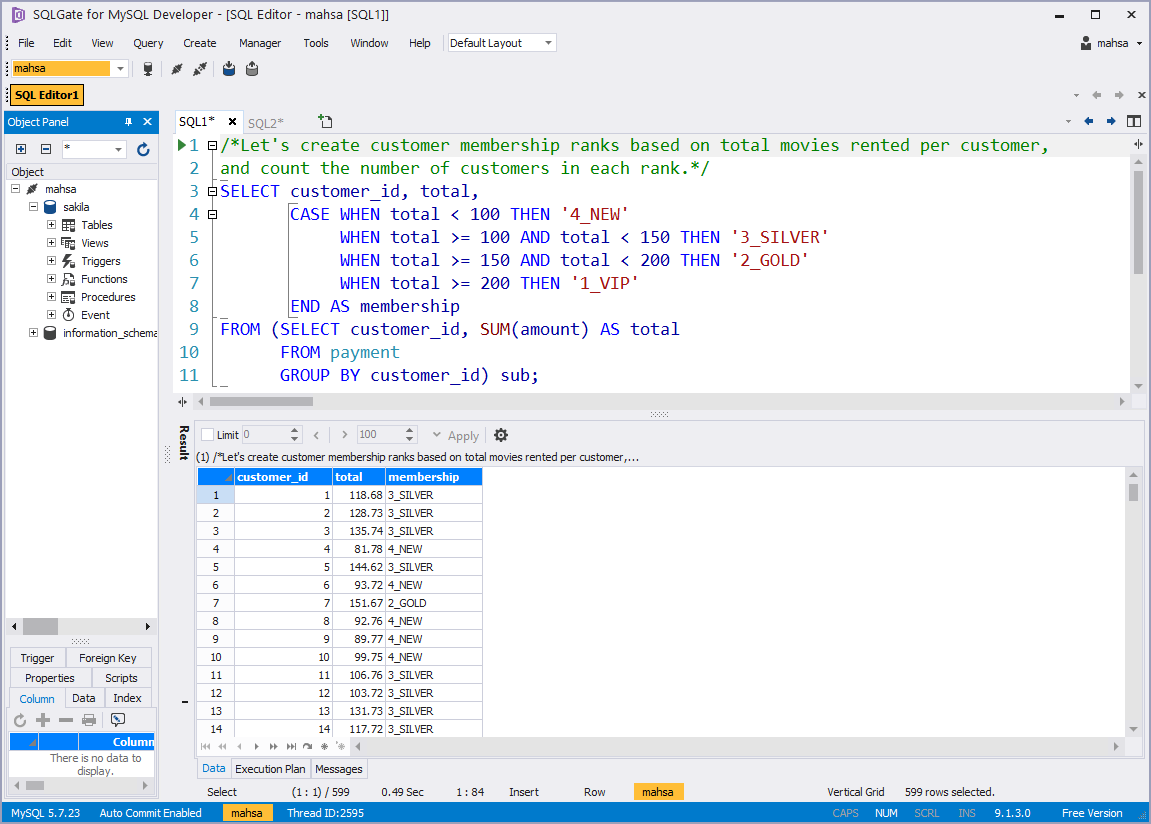
Task: Pin the Object Panel
Action: 128,121
